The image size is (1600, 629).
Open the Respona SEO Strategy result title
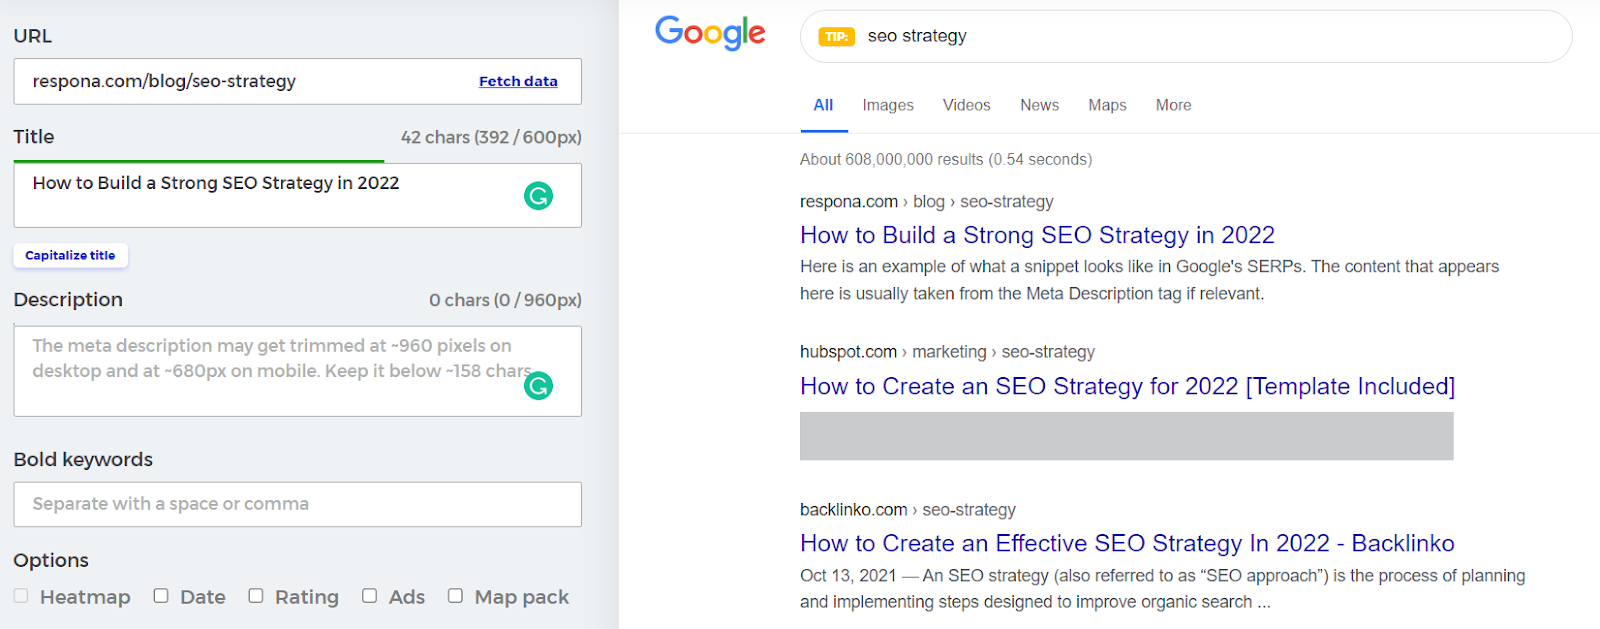tap(1037, 235)
